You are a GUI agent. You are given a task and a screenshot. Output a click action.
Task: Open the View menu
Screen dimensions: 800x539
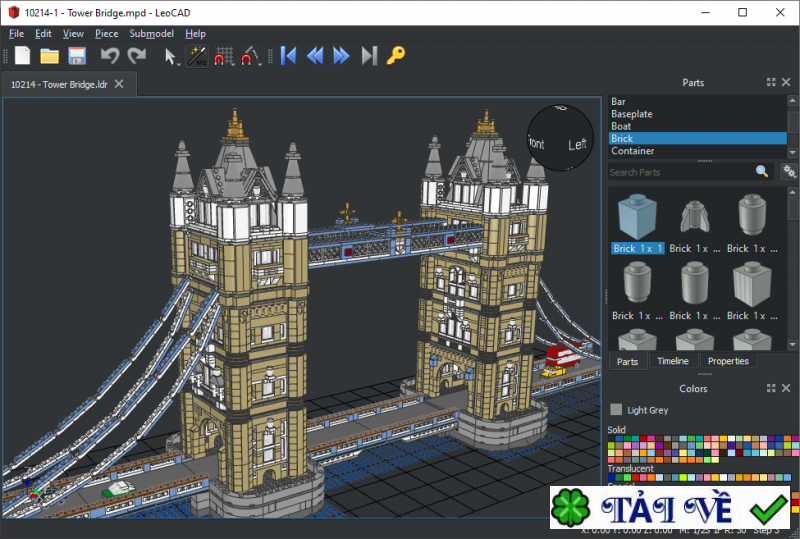click(73, 34)
